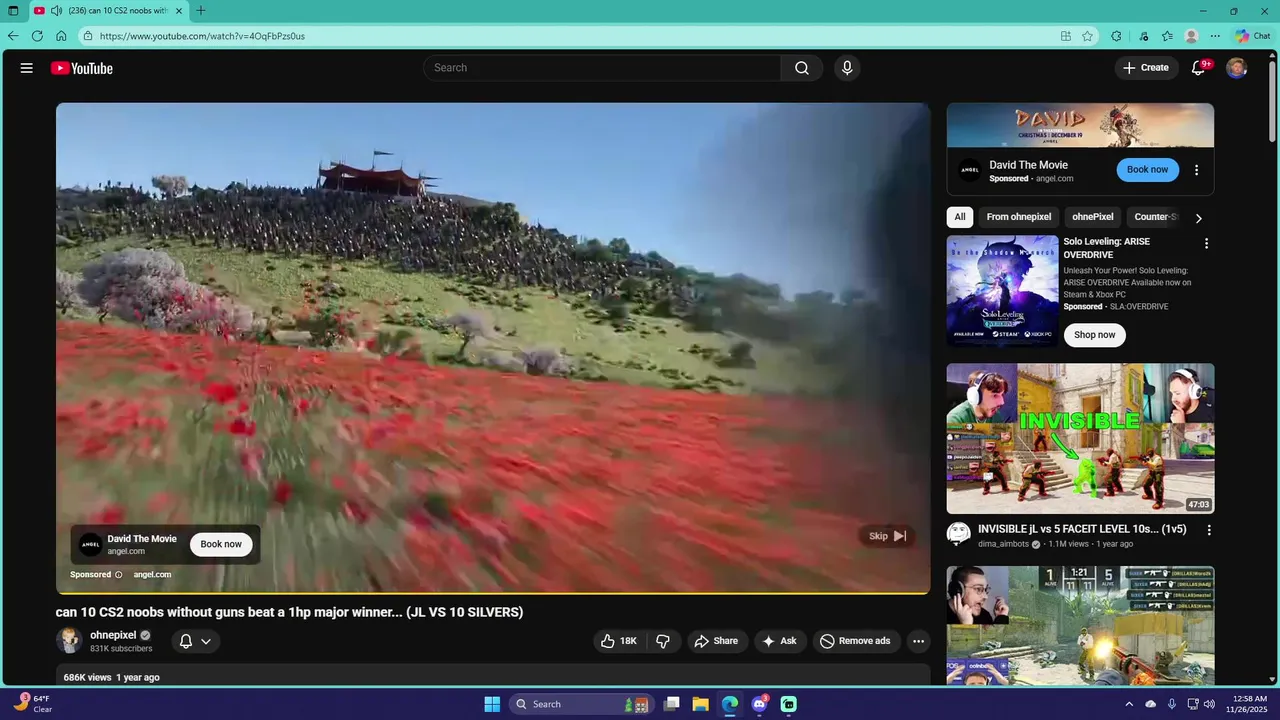Open ad options menu for David The Movie
Viewport: 1280px width, 720px height.
pos(1196,170)
